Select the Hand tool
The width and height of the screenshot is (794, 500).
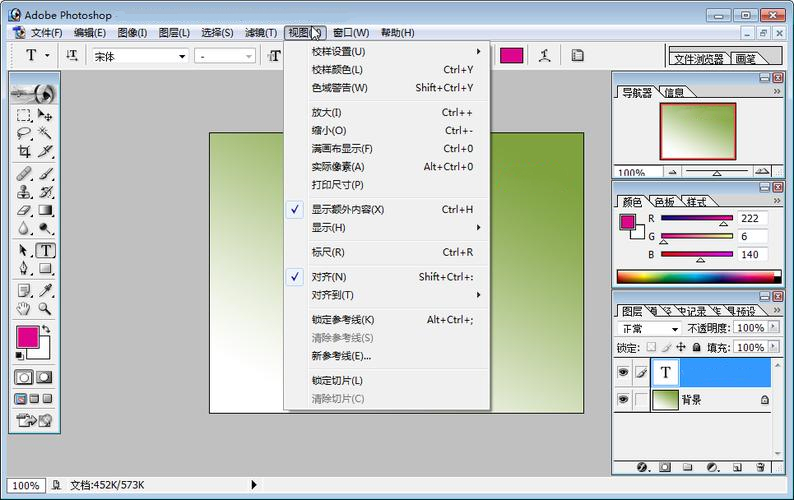(23, 308)
